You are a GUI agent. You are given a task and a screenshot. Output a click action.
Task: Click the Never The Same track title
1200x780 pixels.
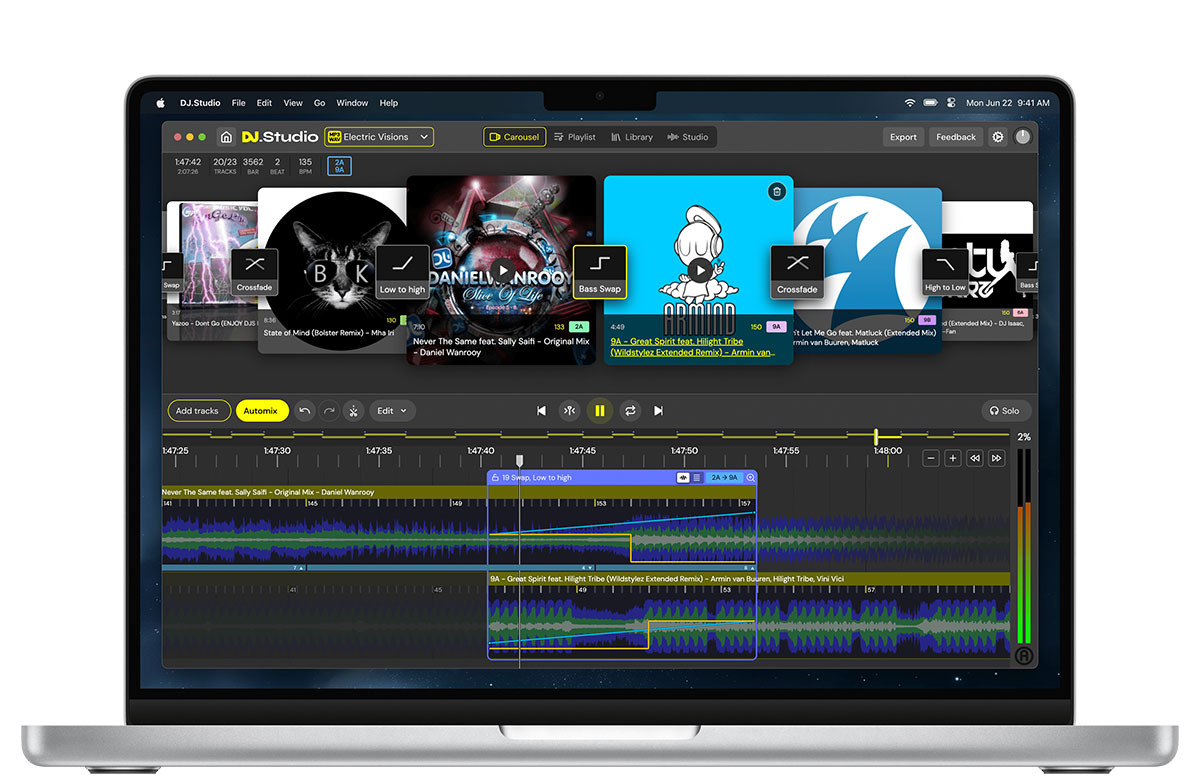pyautogui.click(x=501, y=347)
